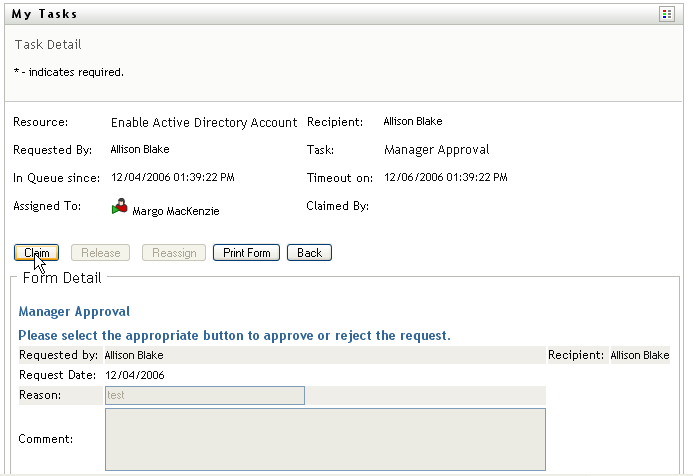
Task: Click the Release button
Action: 101,253
